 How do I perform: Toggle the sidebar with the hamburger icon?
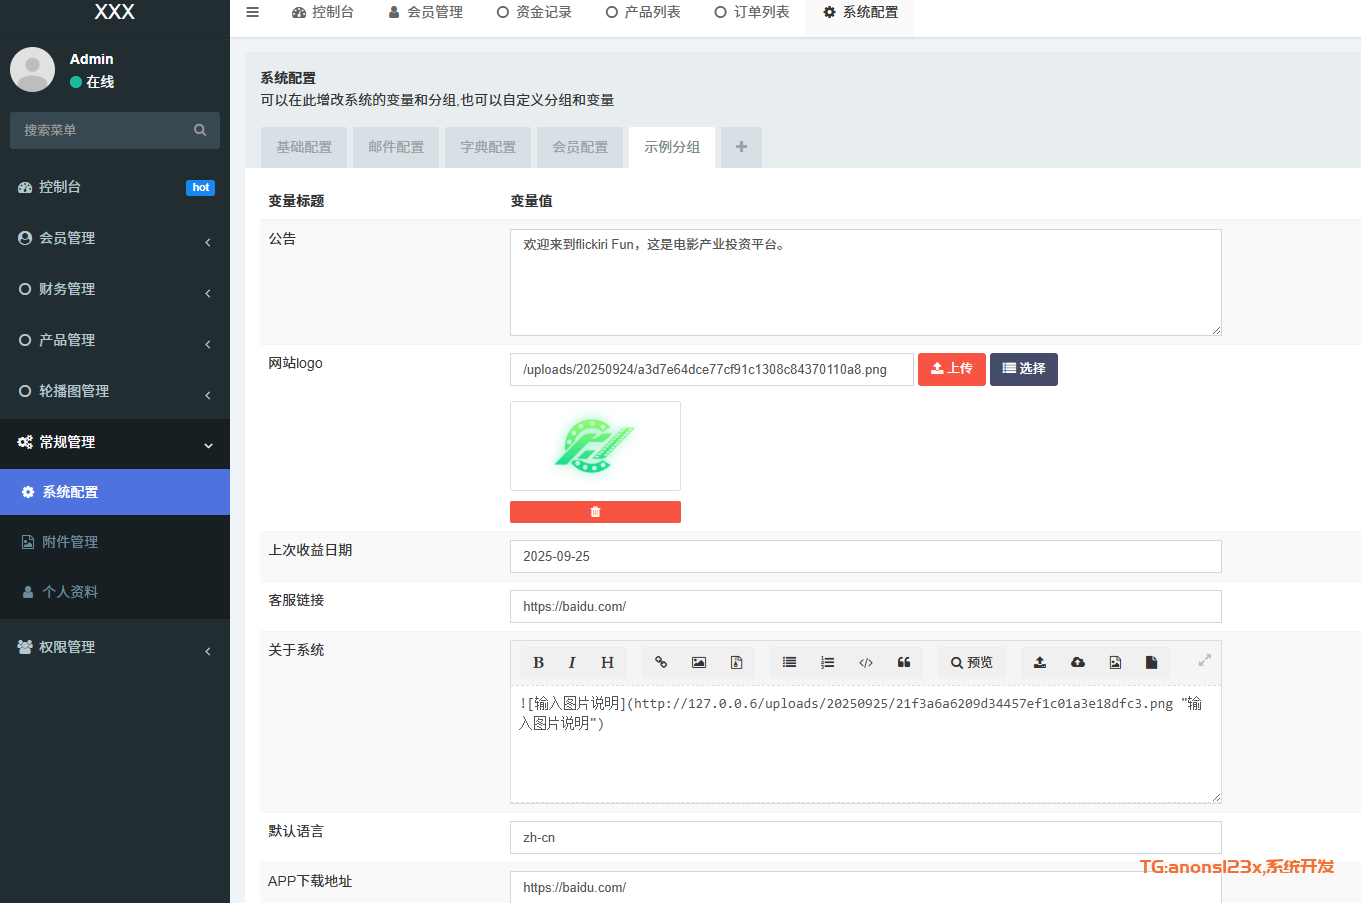[x=253, y=12]
